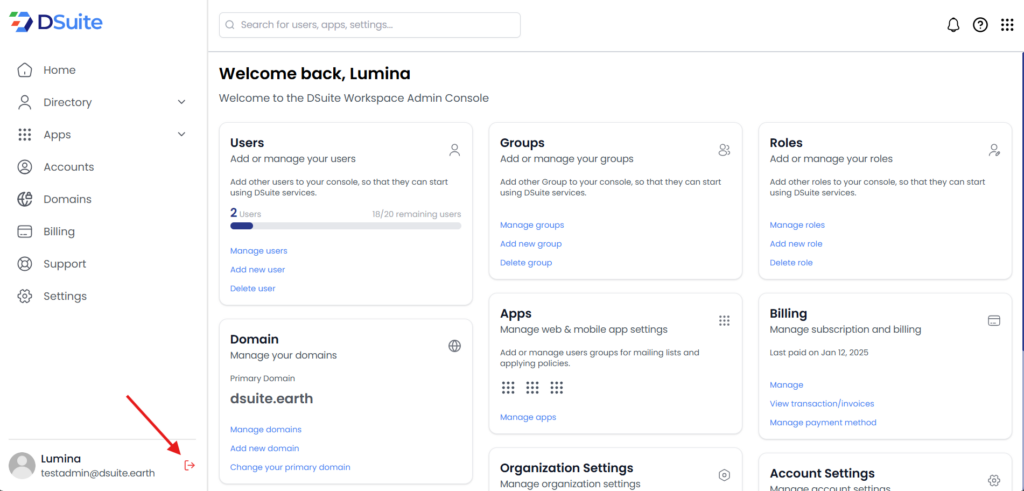Viewport: 1024px width, 491px height.
Task: Click Change your primary domain link
Action: (x=290, y=467)
